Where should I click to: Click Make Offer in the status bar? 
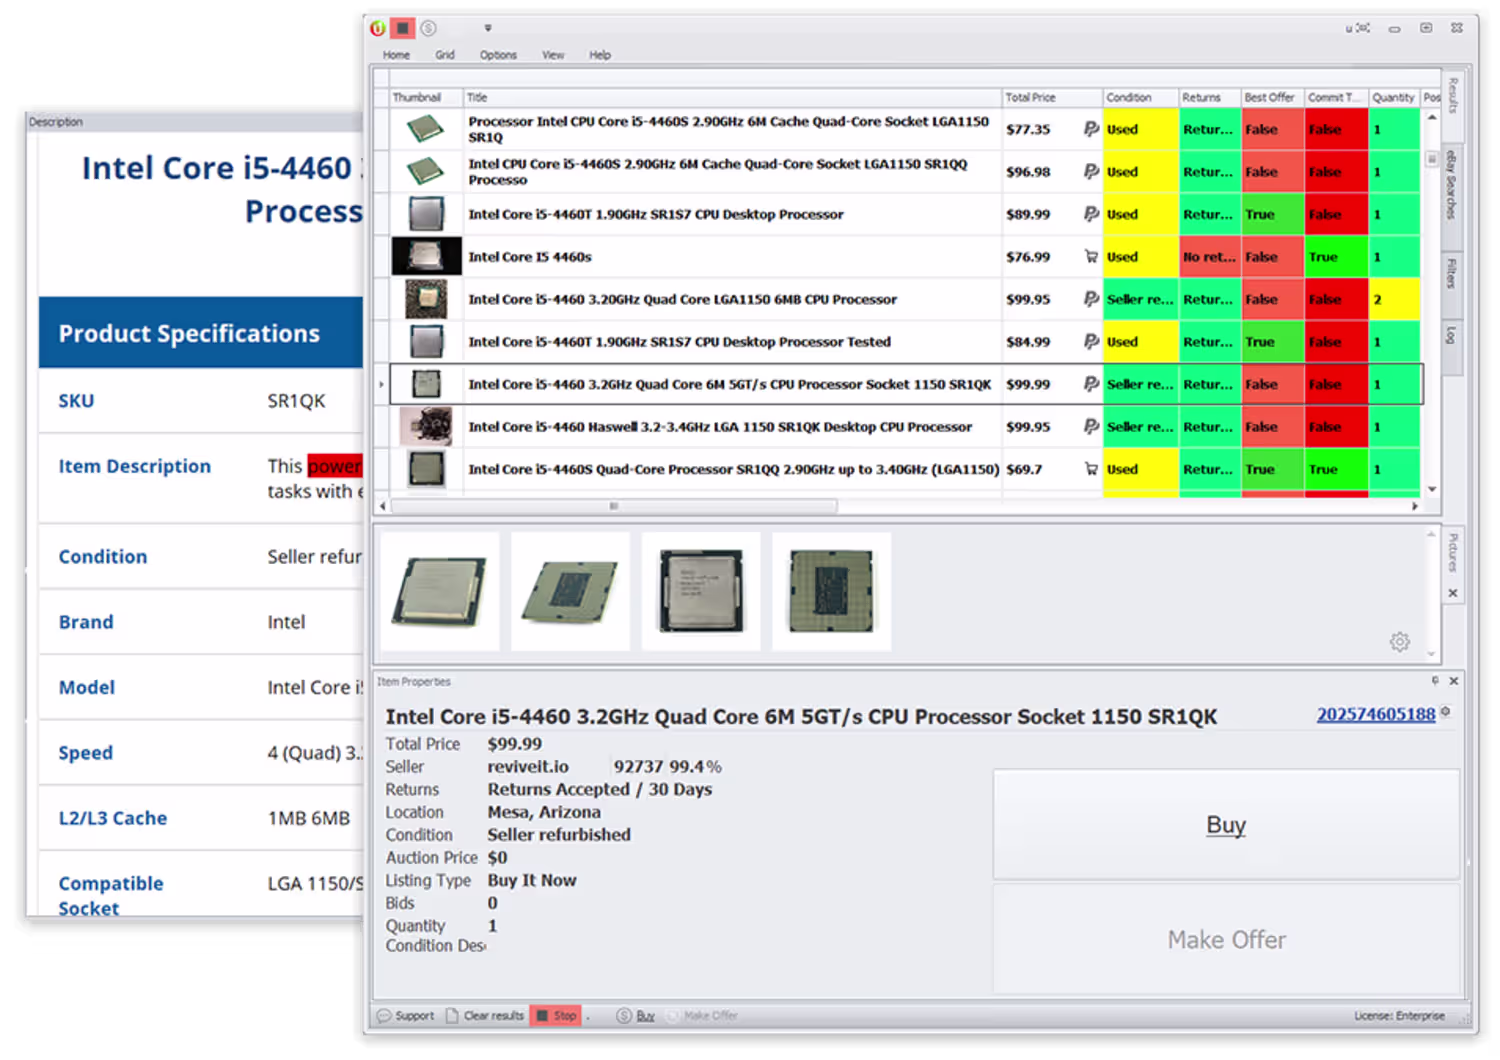(x=702, y=1016)
